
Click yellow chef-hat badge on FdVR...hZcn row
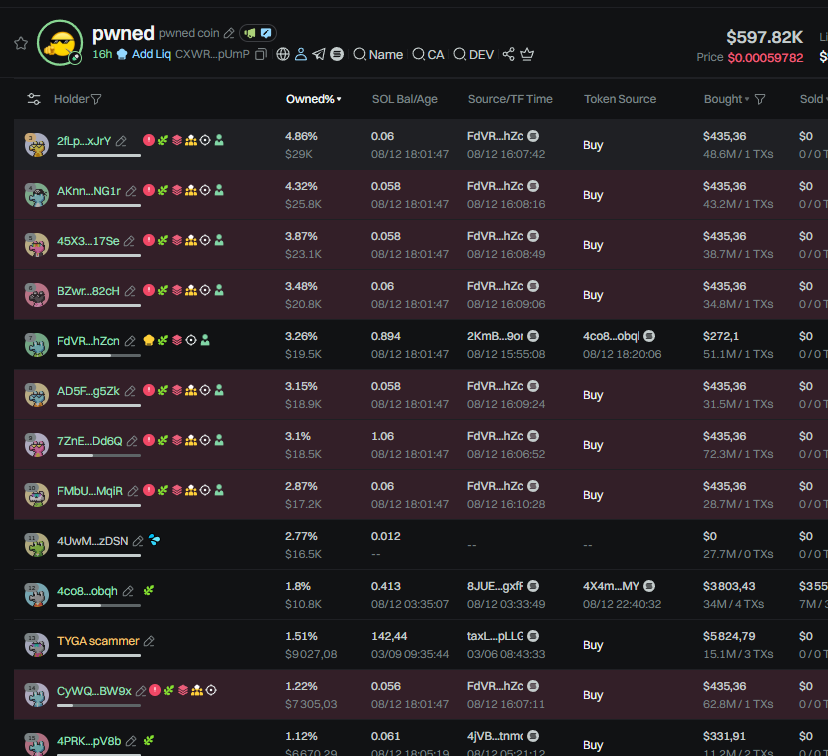coord(149,340)
